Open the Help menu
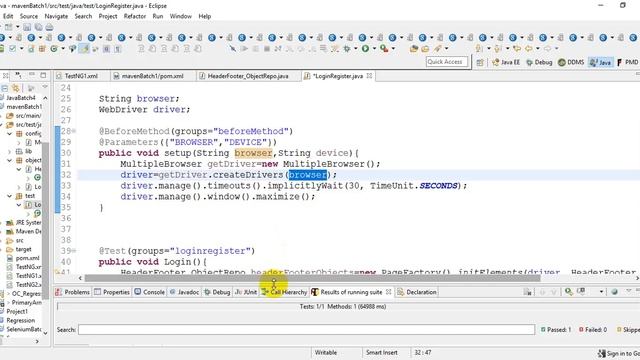 click(204, 16)
